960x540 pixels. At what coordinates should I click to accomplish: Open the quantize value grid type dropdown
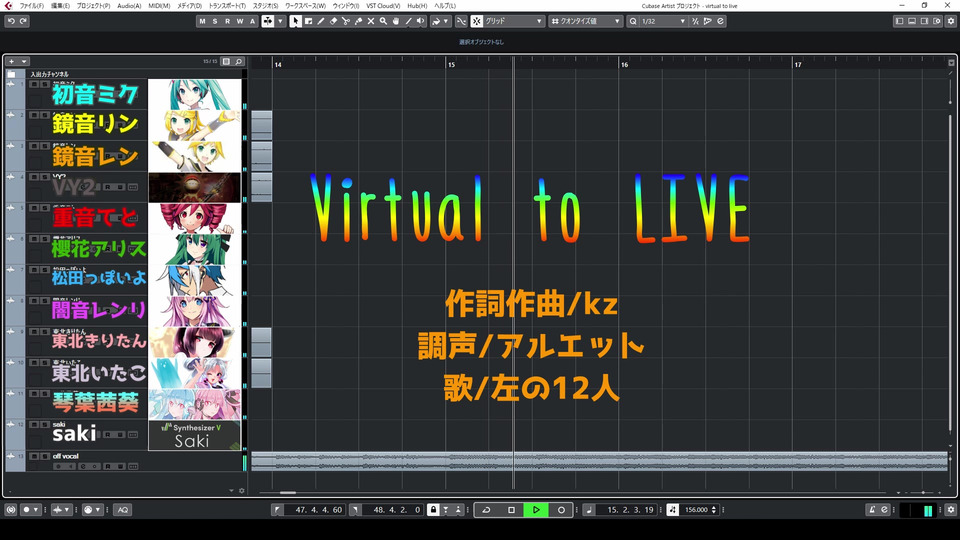click(586, 21)
